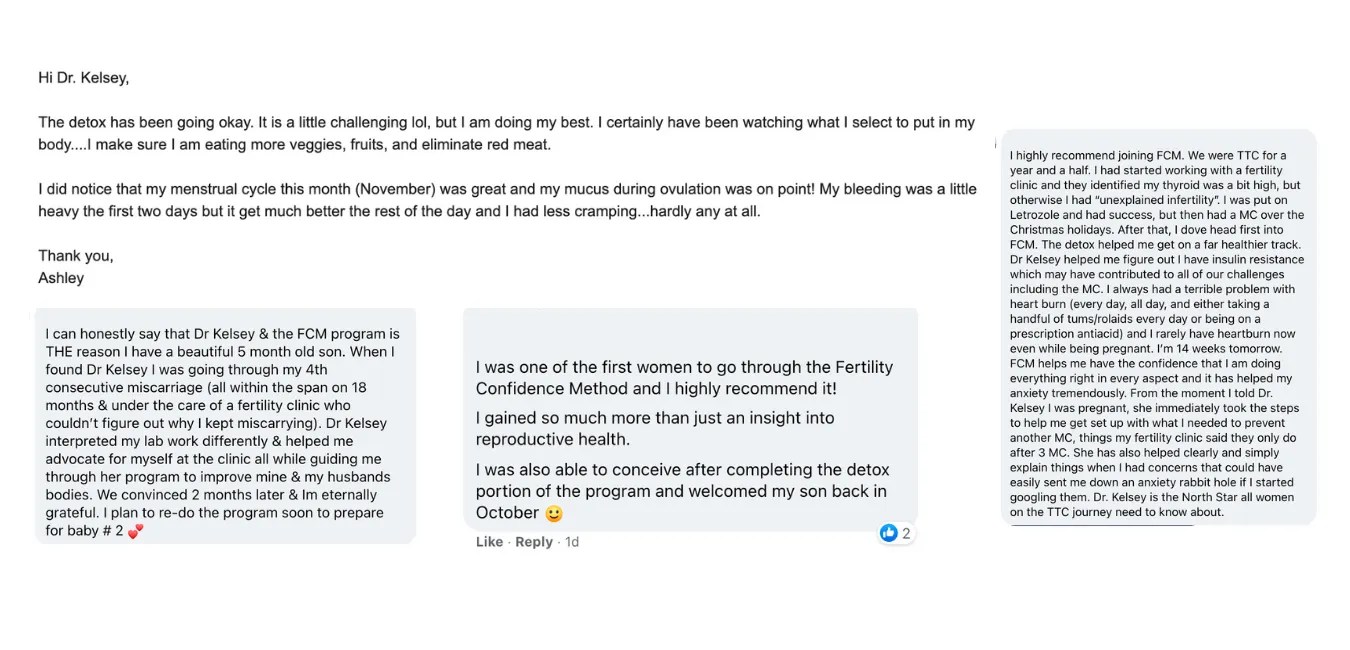Click the "Hi Dr. Kelsey," greeting line
This screenshot has width=1350, height=650.
pos(83,77)
